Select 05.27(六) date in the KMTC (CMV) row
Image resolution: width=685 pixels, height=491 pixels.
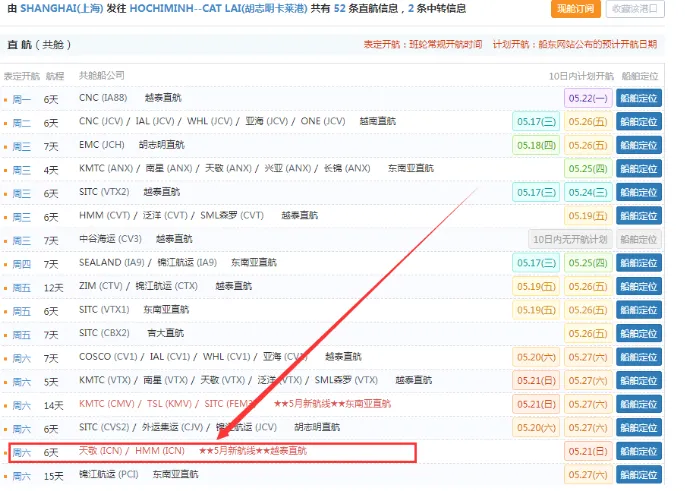point(588,405)
